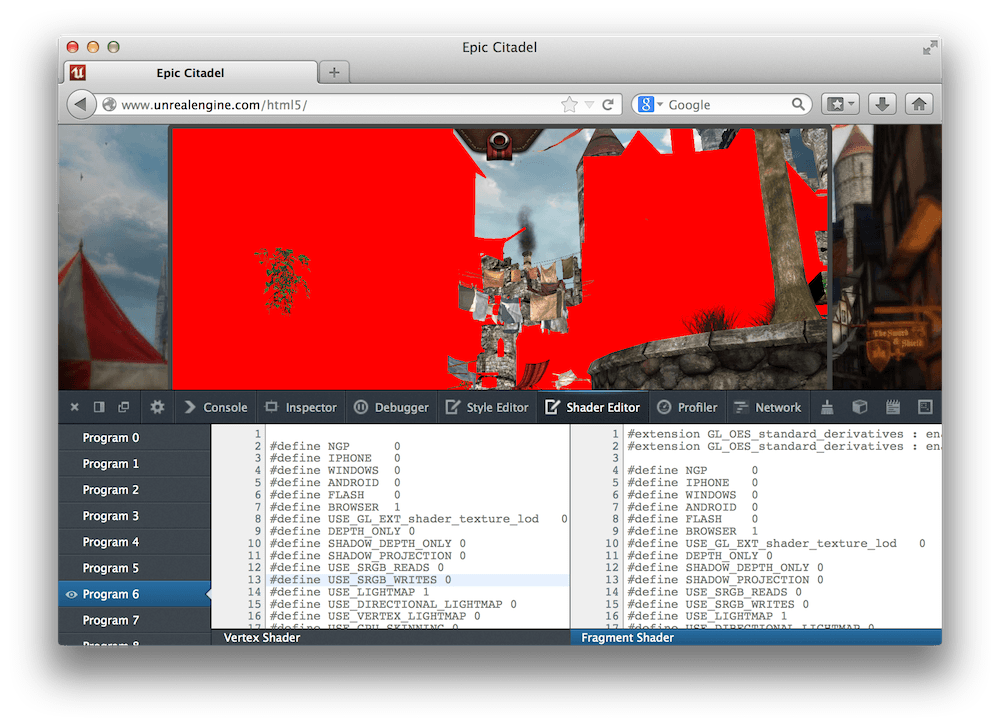Viewport: 1000px width, 726px height.
Task: Open the site identity globe dropdown
Action: point(109,103)
